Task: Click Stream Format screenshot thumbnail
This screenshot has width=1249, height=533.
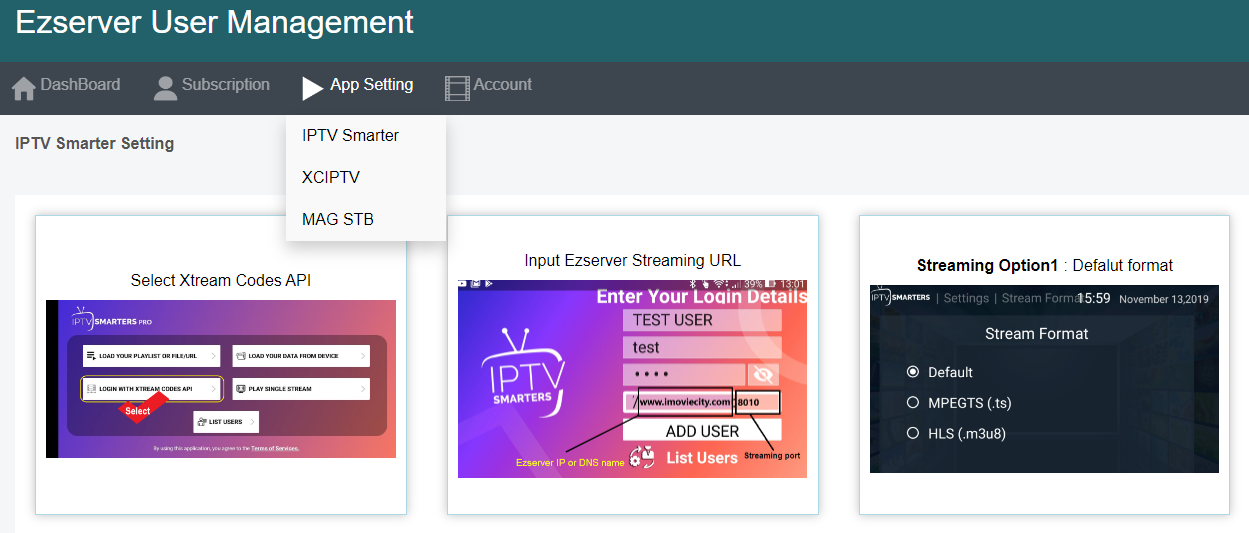Action: click(x=1044, y=378)
